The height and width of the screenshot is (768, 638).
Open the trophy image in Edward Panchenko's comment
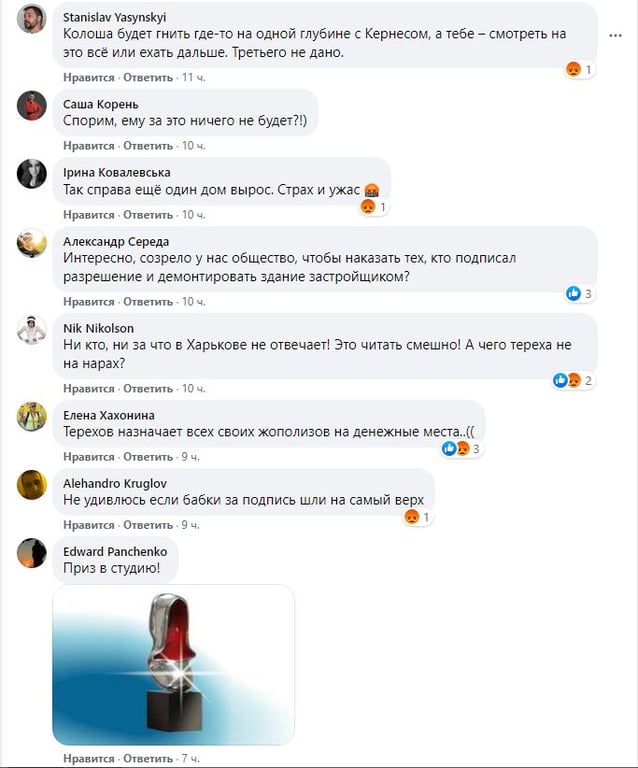pyautogui.click(x=173, y=665)
